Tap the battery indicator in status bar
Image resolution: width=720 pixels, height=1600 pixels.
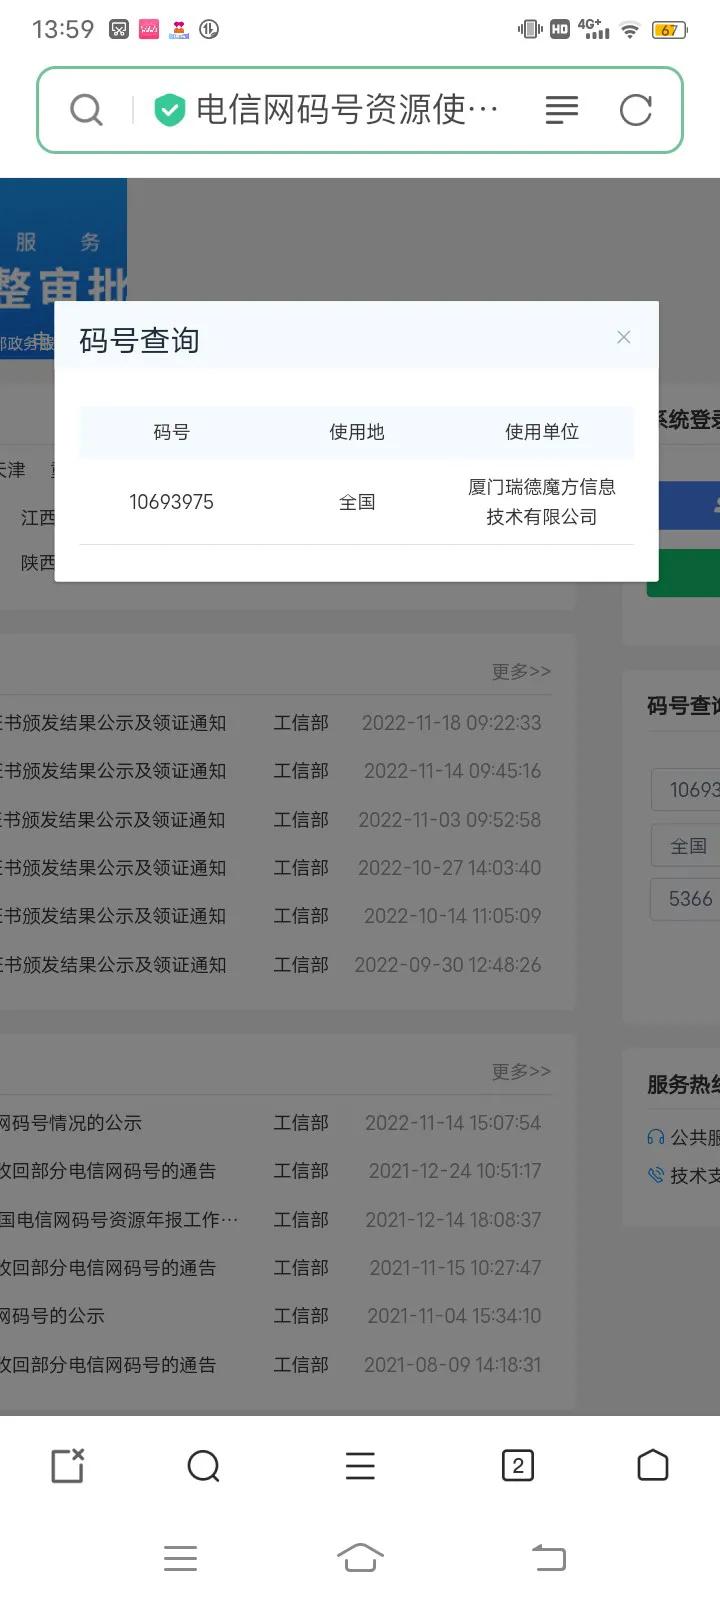pyautogui.click(x=668, y=30)
